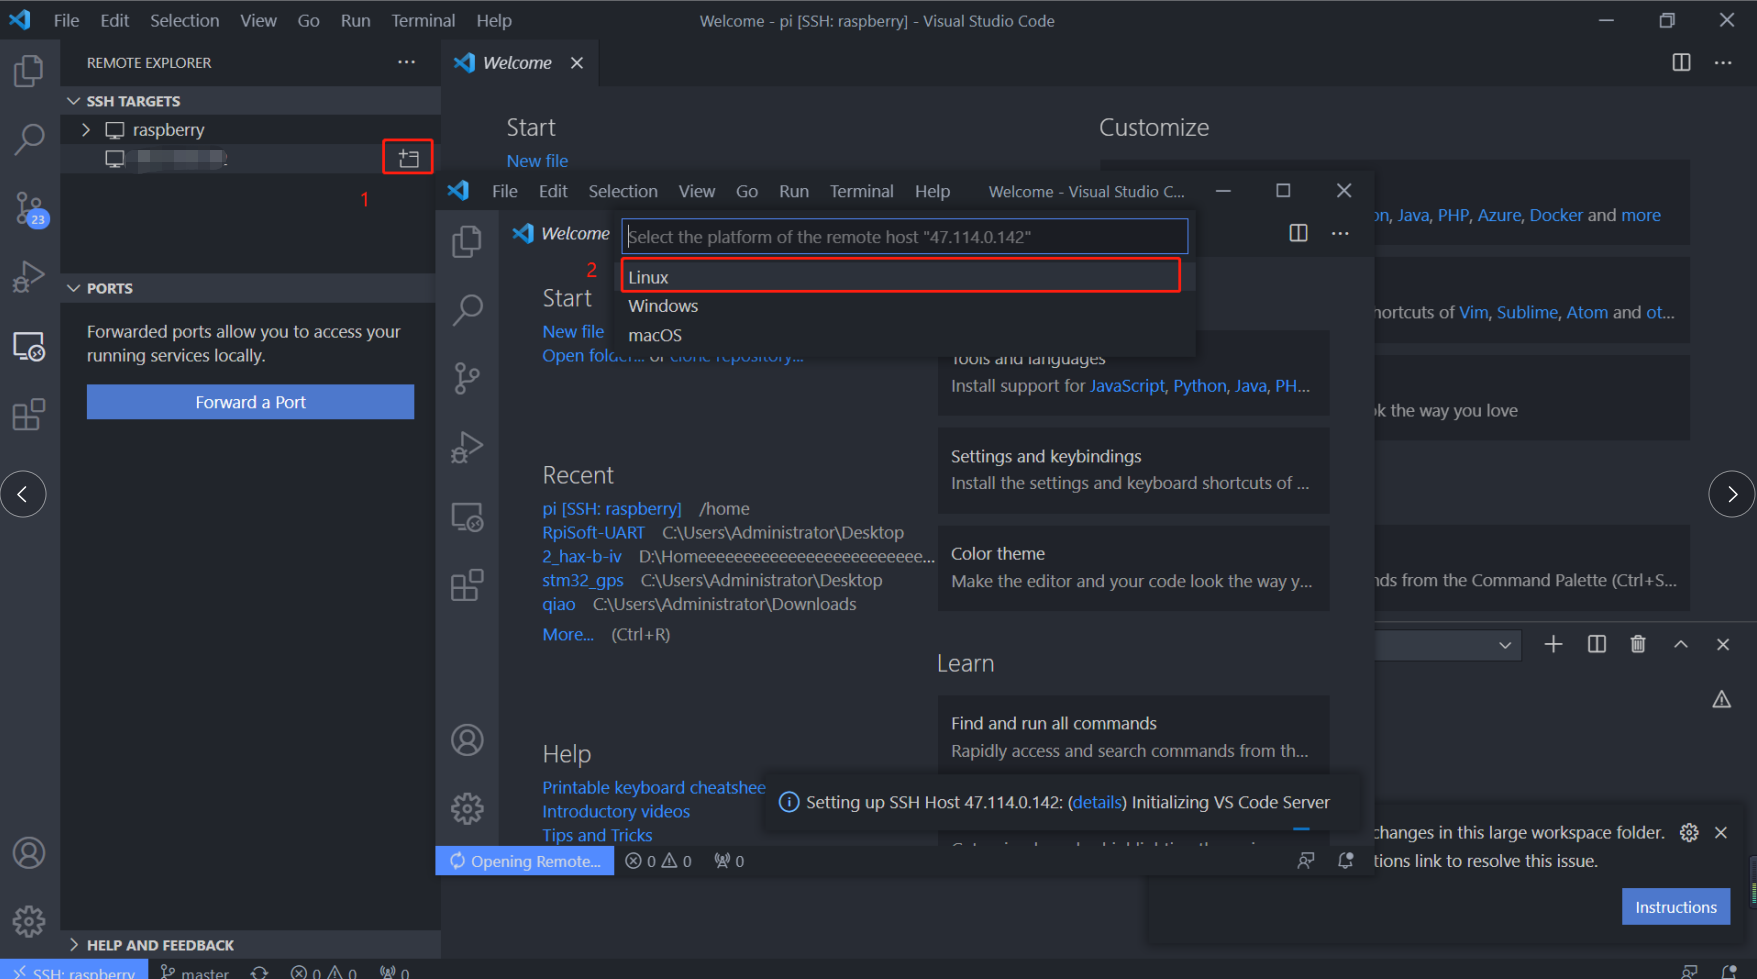Open Extensions in the outer activity bar
Image resolution: width=1757 pixels, height=979 pixels.
click(29, 414)
